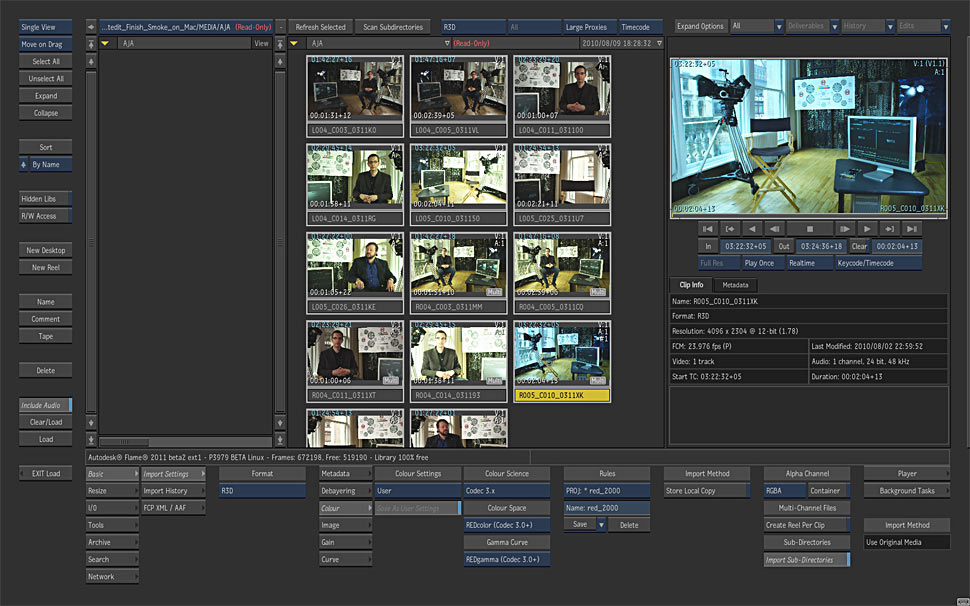
Task: Open the Import History menu item
Action: point(172,491)
